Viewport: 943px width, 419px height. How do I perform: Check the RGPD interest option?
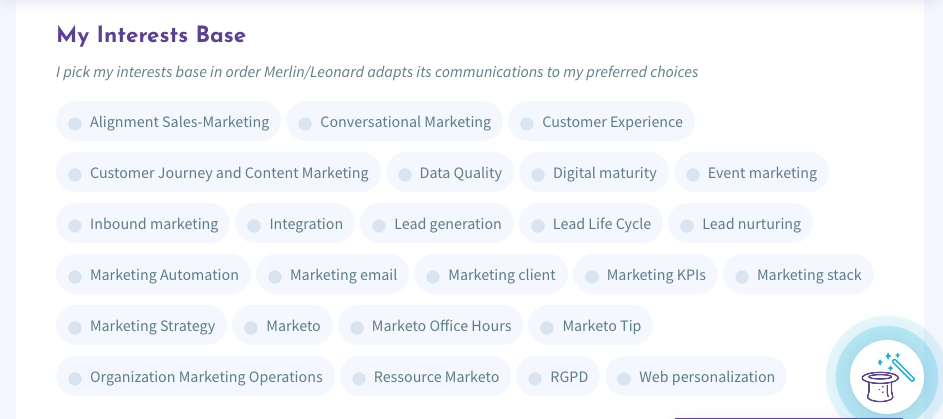pyautogui.click(x=558, y=377)
